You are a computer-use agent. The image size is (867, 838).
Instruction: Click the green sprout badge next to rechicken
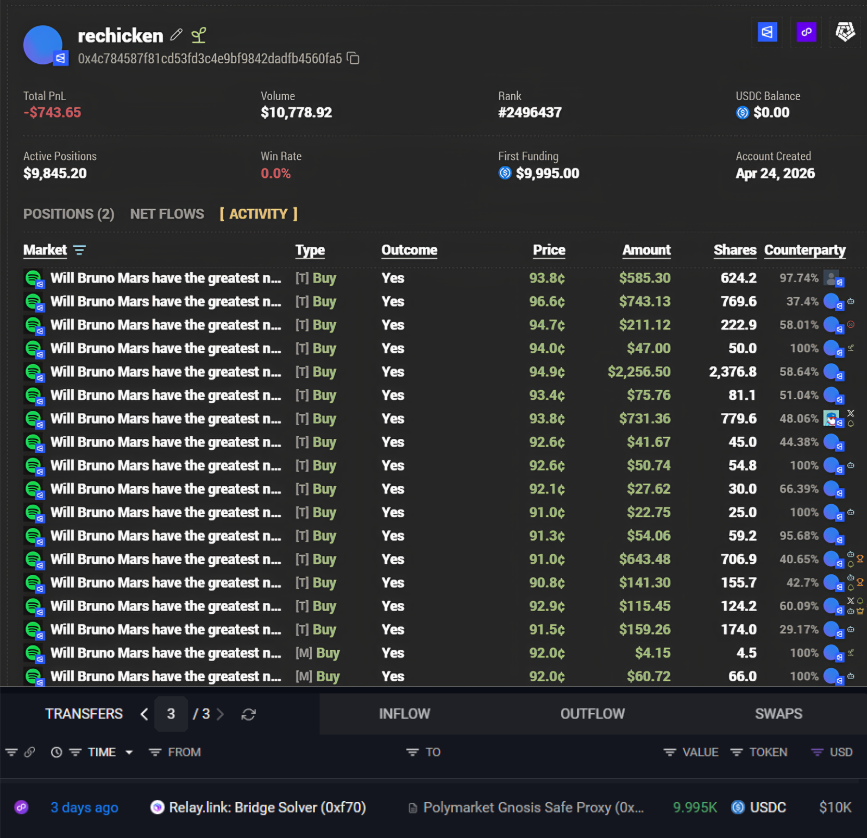199,35
